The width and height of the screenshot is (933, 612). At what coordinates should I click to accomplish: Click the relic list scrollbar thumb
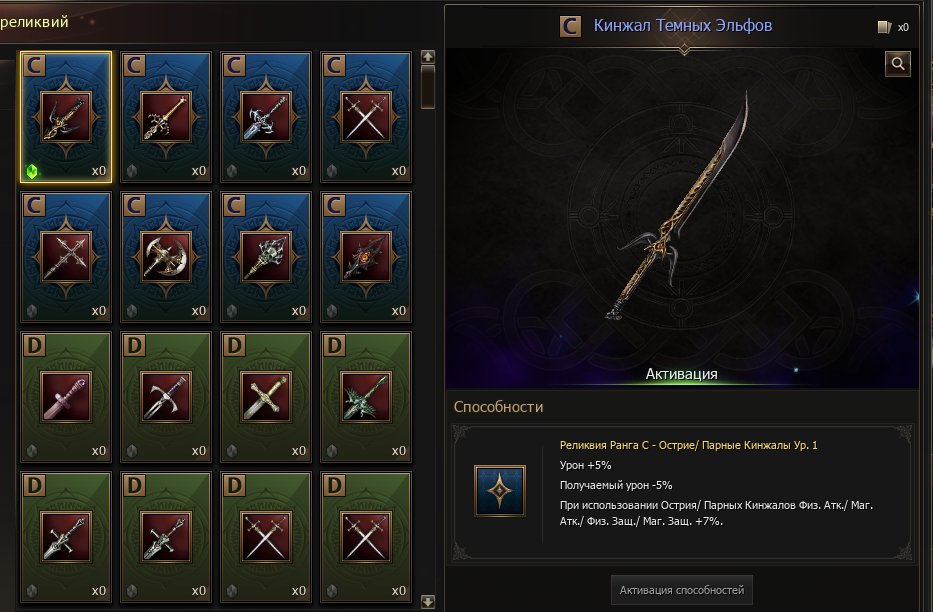[x=427, y=87]
